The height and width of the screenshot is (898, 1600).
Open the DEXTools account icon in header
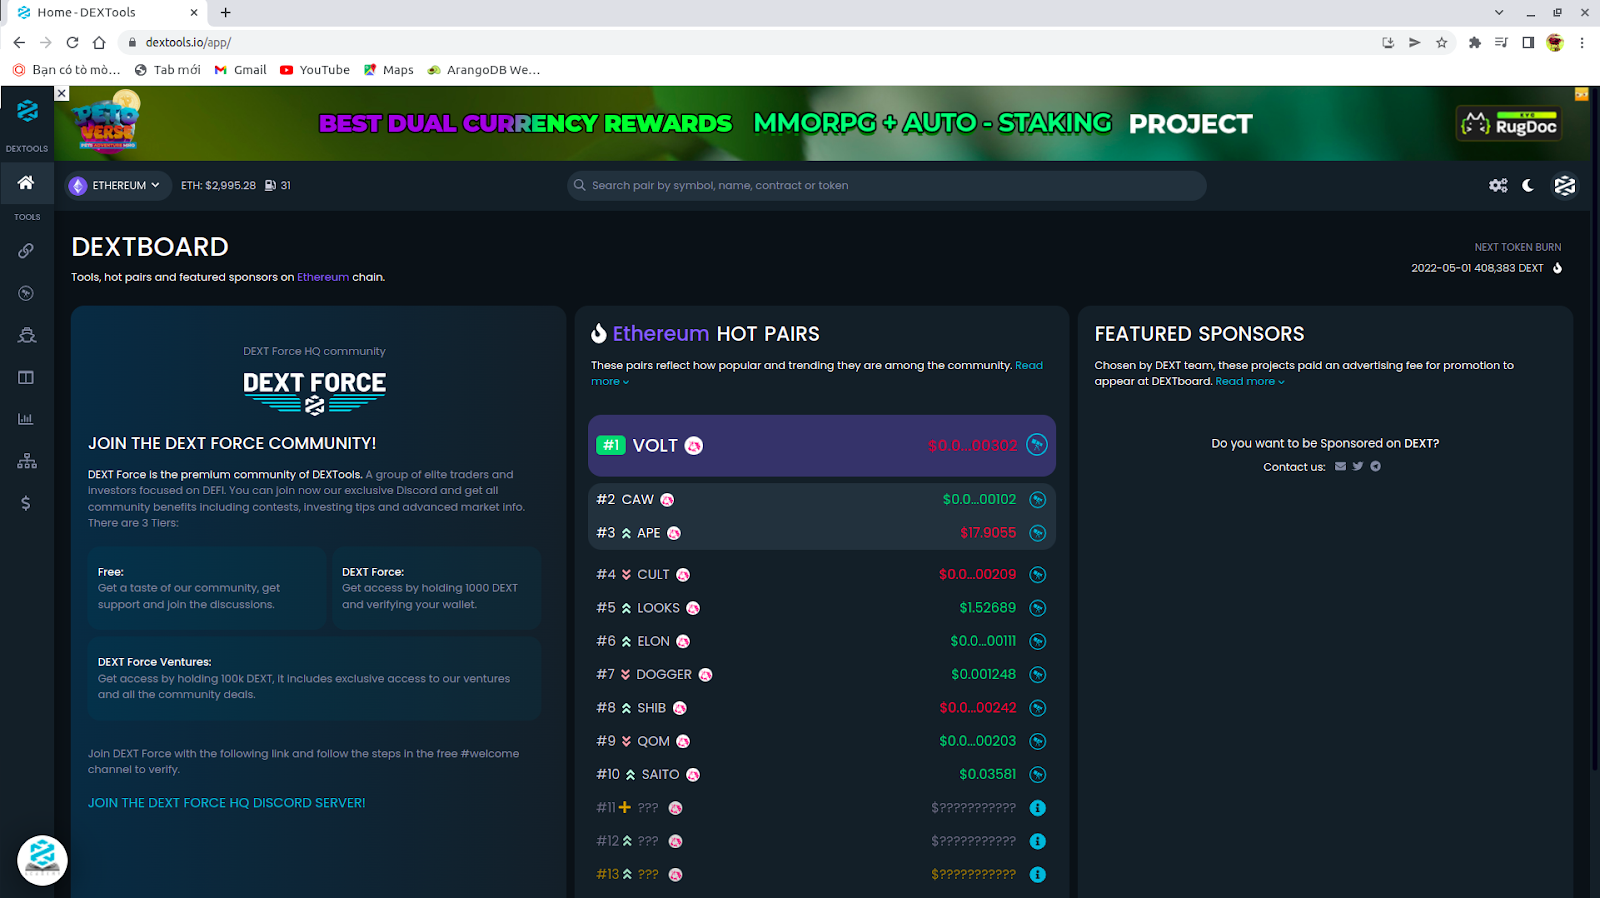click(x=1565, y=185)
